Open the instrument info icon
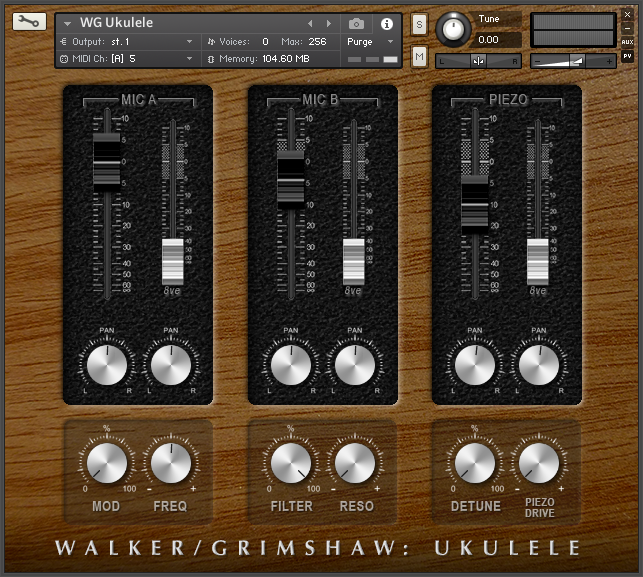The height and width of the screenshot is (577, 643). tap(386, 24)
